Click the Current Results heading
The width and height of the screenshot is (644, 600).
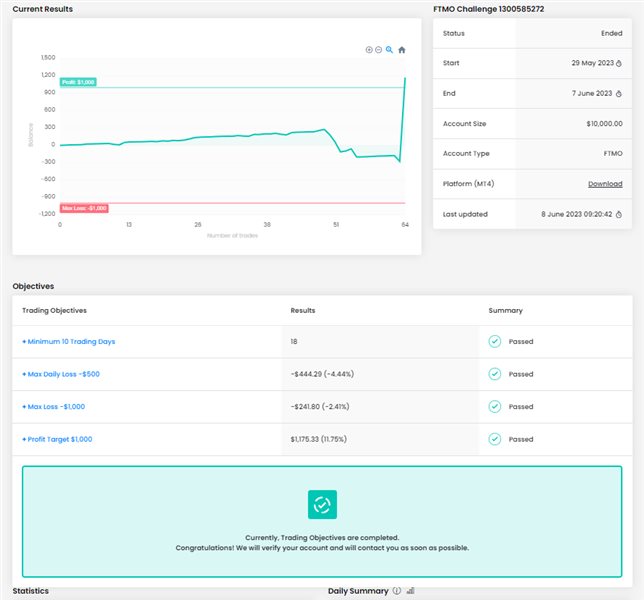tap(42, 9)
